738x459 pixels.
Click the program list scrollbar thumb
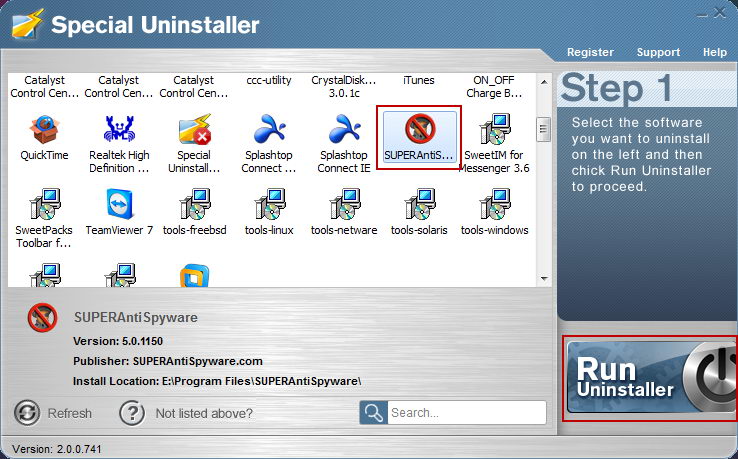click(x=544, y=129)
